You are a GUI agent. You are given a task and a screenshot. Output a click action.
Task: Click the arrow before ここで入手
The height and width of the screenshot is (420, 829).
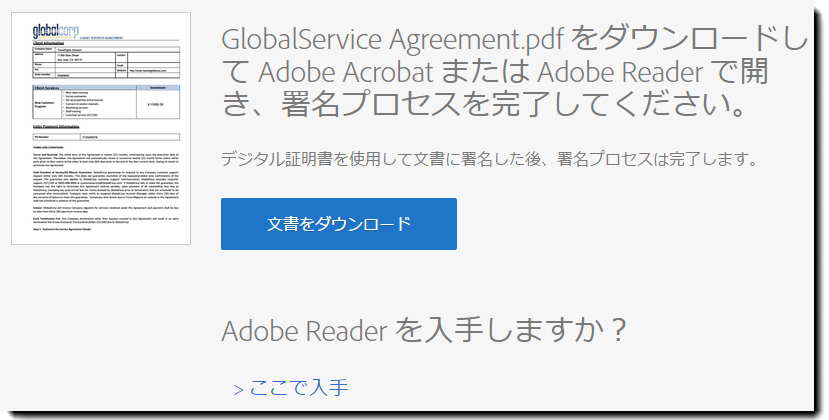tap(238, 389)
